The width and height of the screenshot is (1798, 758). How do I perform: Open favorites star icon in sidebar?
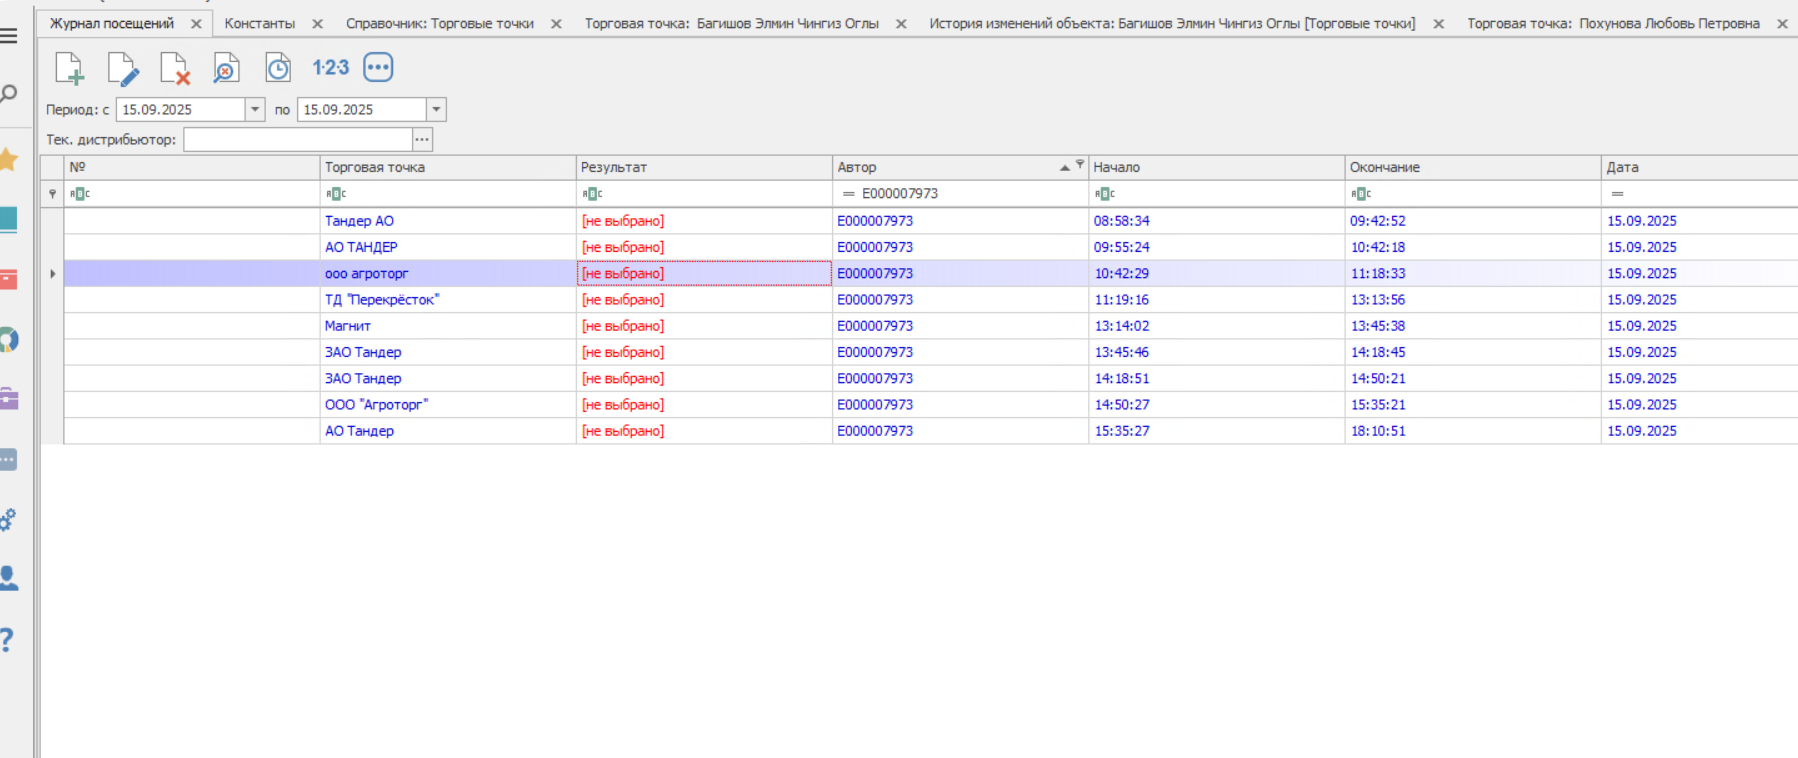point(8,159)
